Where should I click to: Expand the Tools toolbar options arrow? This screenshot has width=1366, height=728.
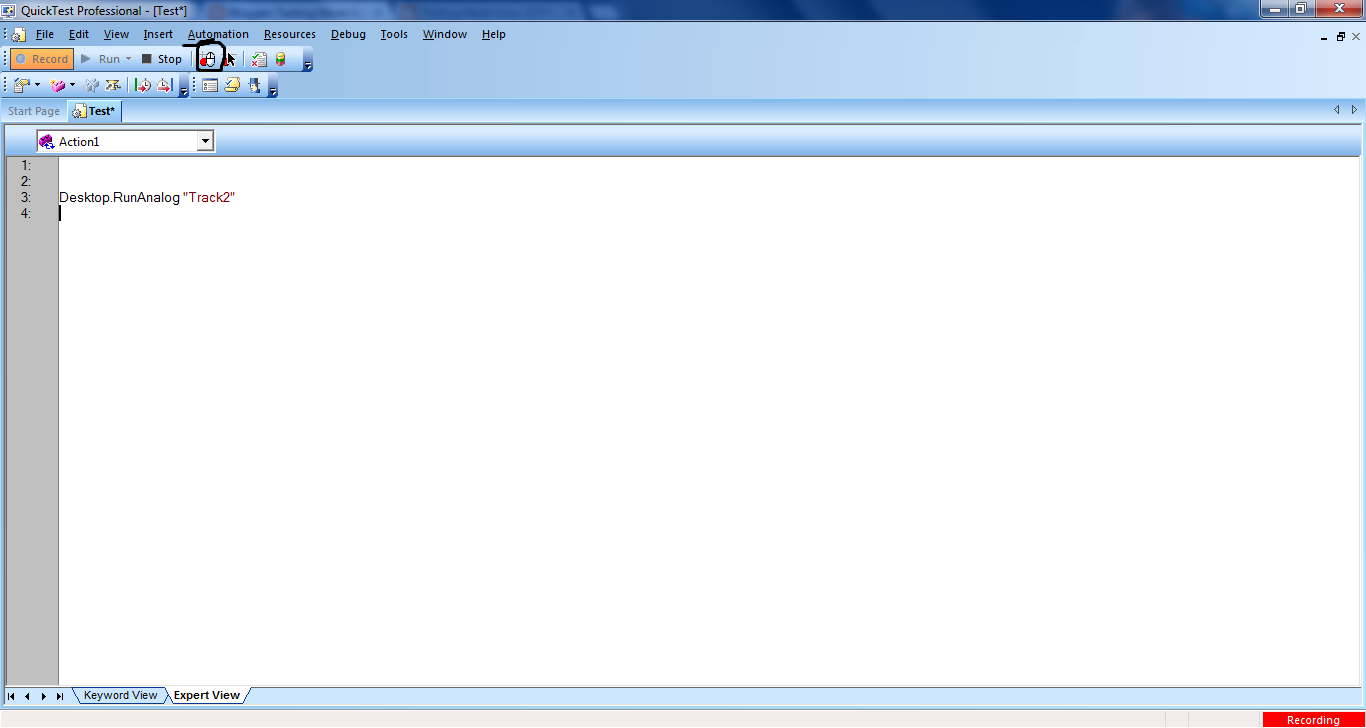(x=273, y=88)
